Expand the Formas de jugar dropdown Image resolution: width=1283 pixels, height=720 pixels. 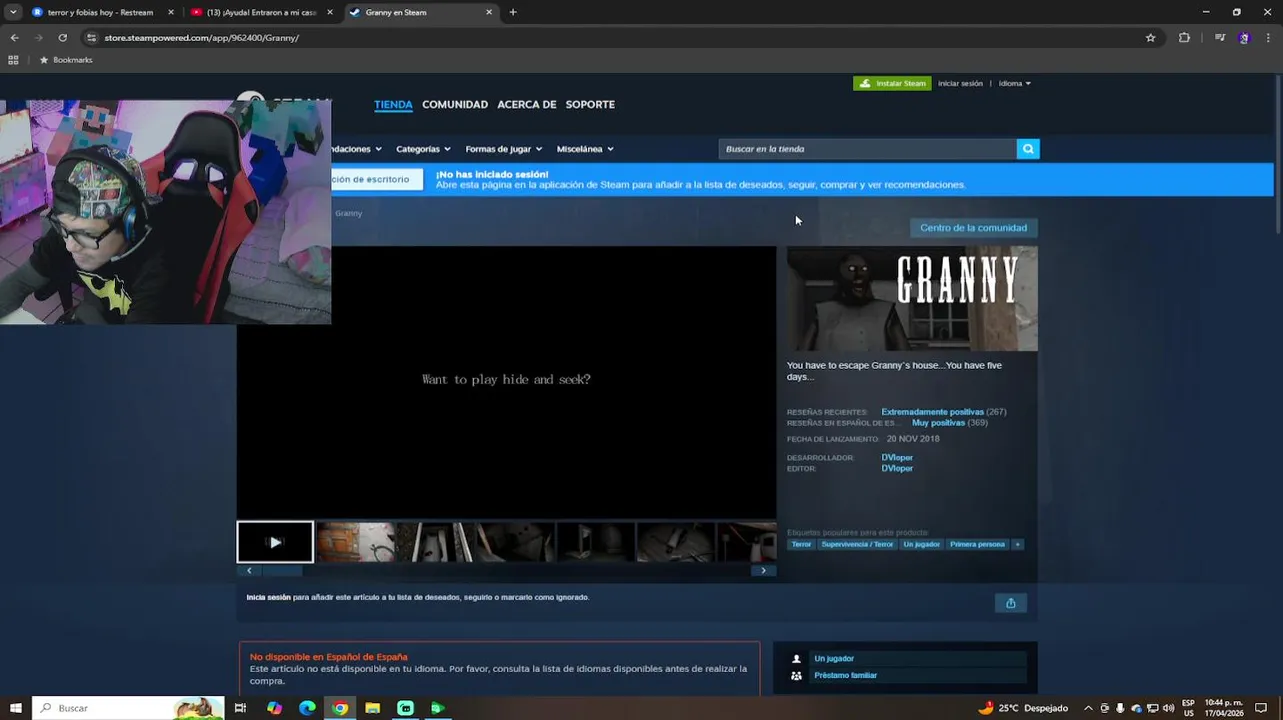(x=503, y=149)
